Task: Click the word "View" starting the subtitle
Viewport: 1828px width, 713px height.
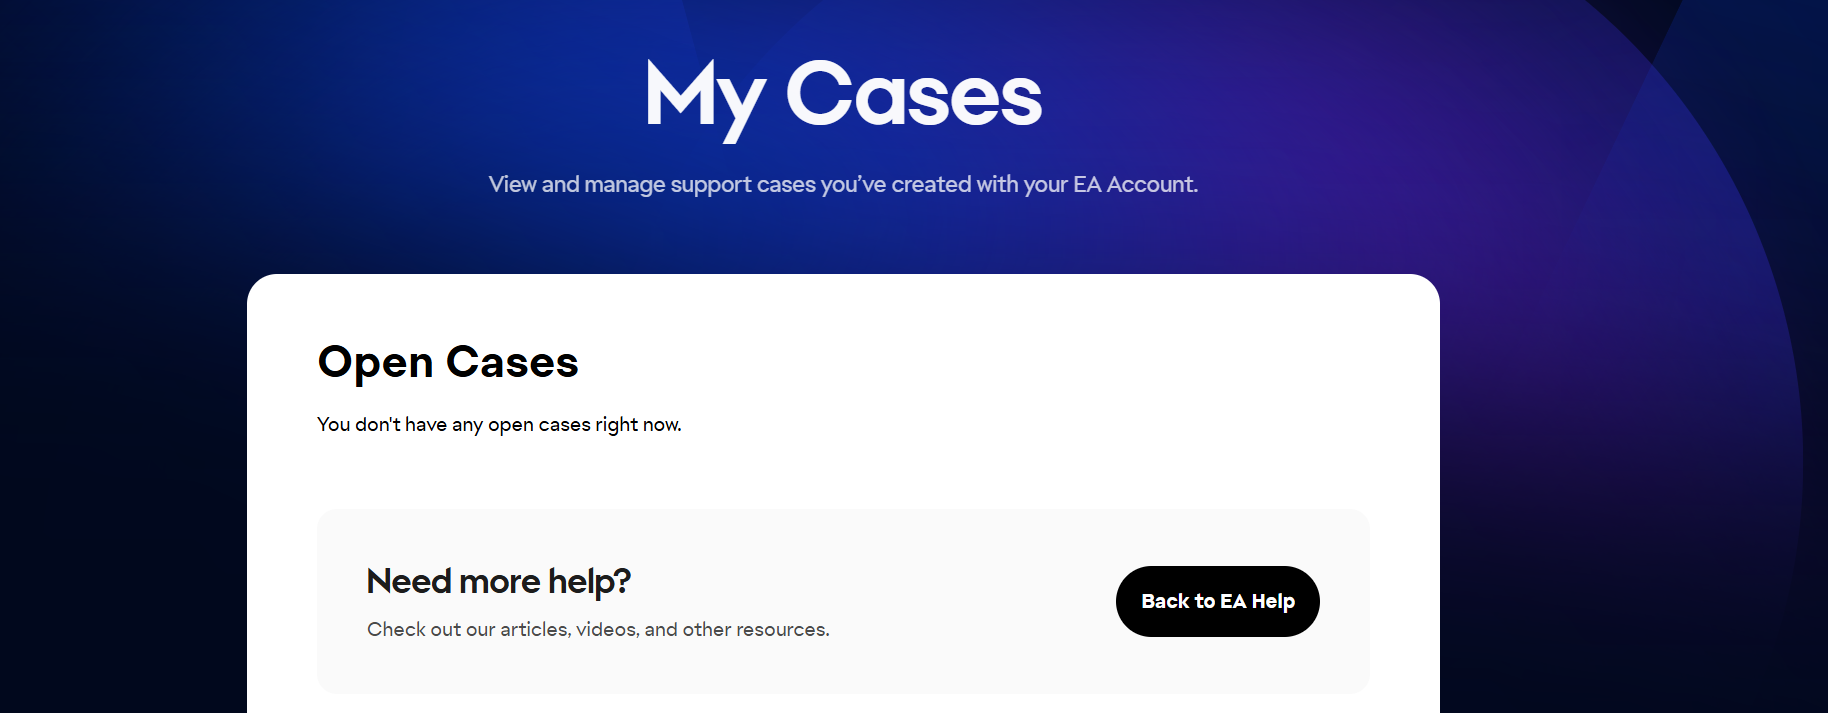Action: pos(512,184)
